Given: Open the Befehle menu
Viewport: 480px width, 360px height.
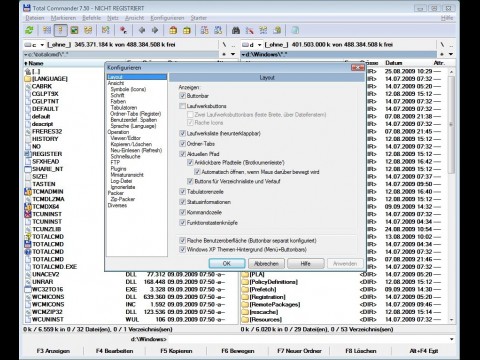Looking at the screenshot, I should click(x=91, y=18).
